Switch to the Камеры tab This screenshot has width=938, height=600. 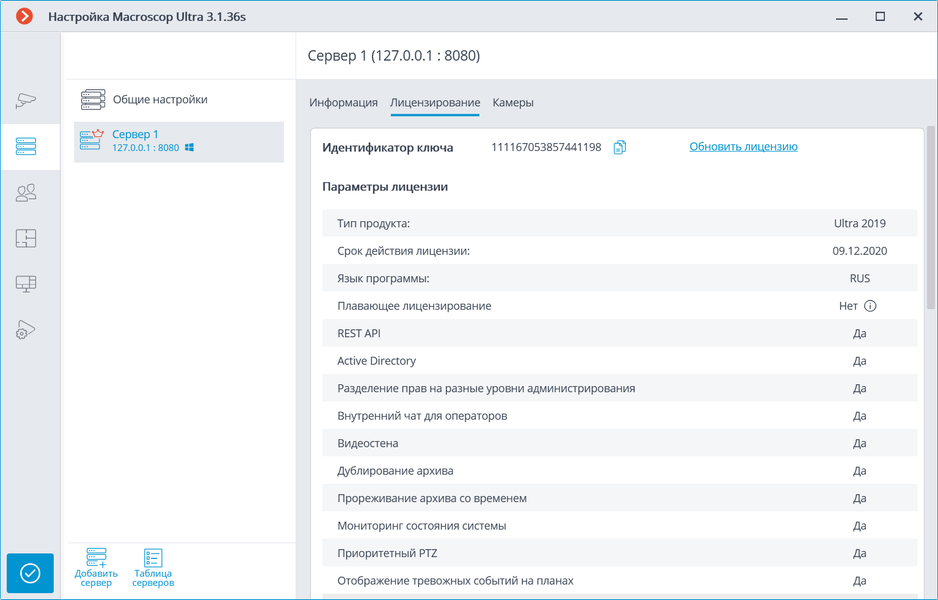pos(513,103)
